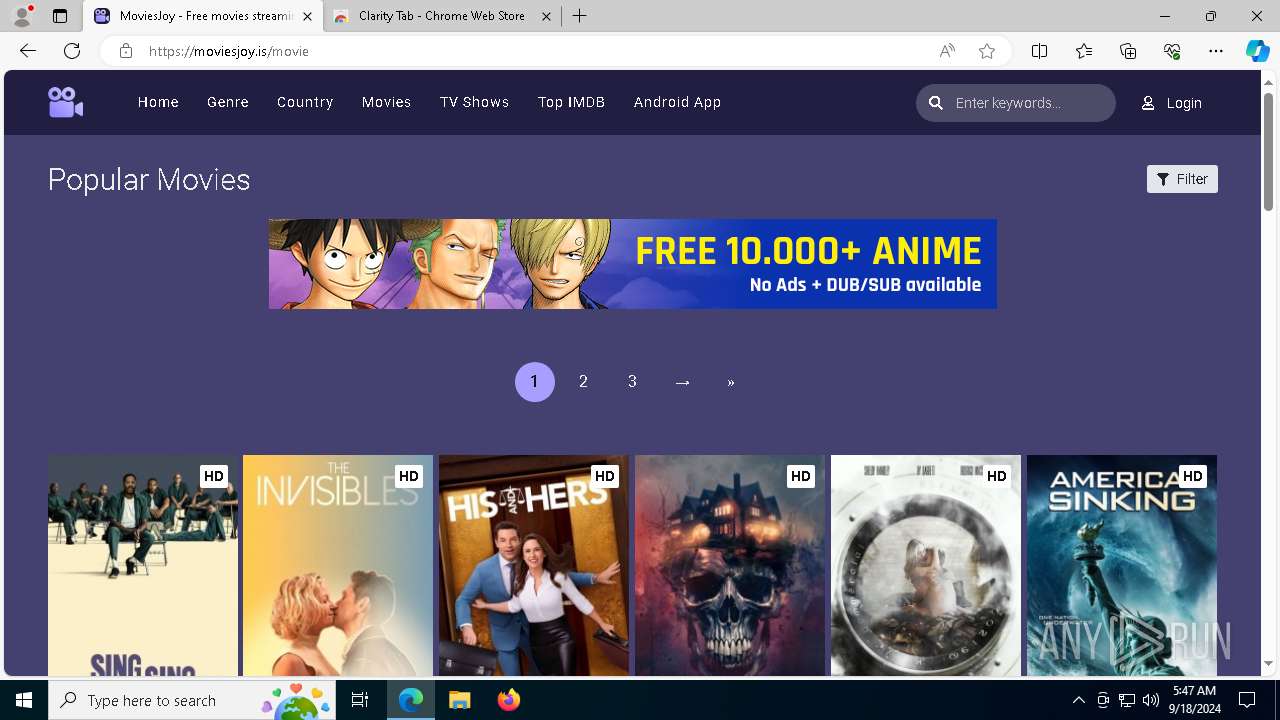The height and width of the screenshot is (720, 1280).
Task: Refresh the page
Action: tap(72, 51)
